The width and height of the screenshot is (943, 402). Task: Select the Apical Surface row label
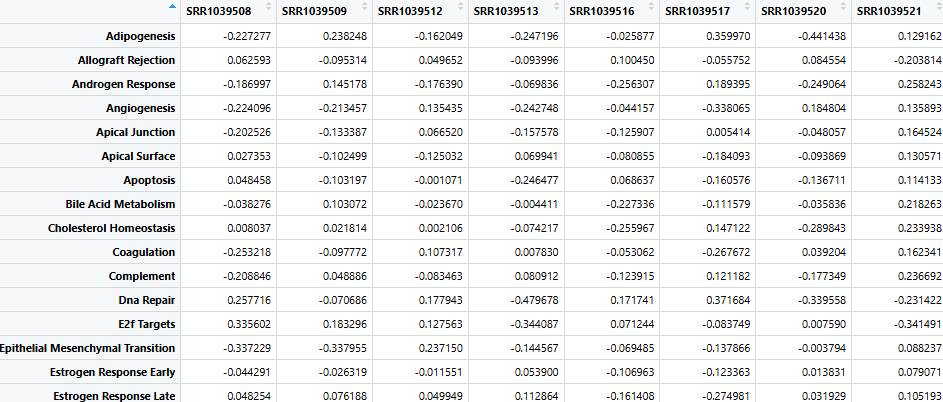pos(138,156)
